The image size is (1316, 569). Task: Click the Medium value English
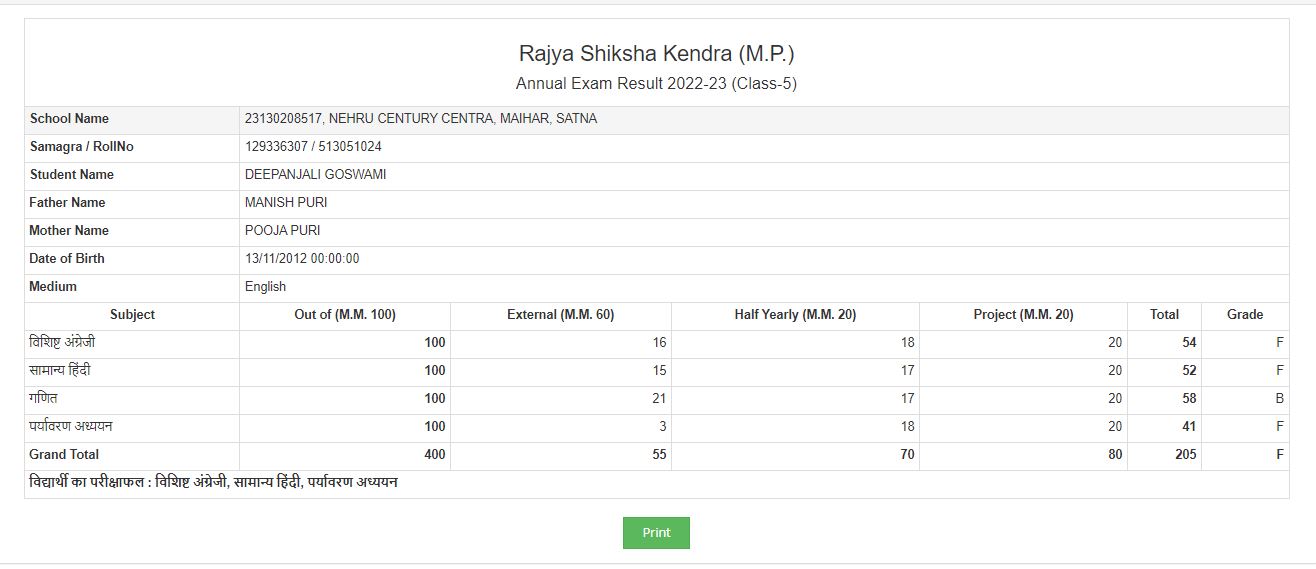(x=265, y=287)
